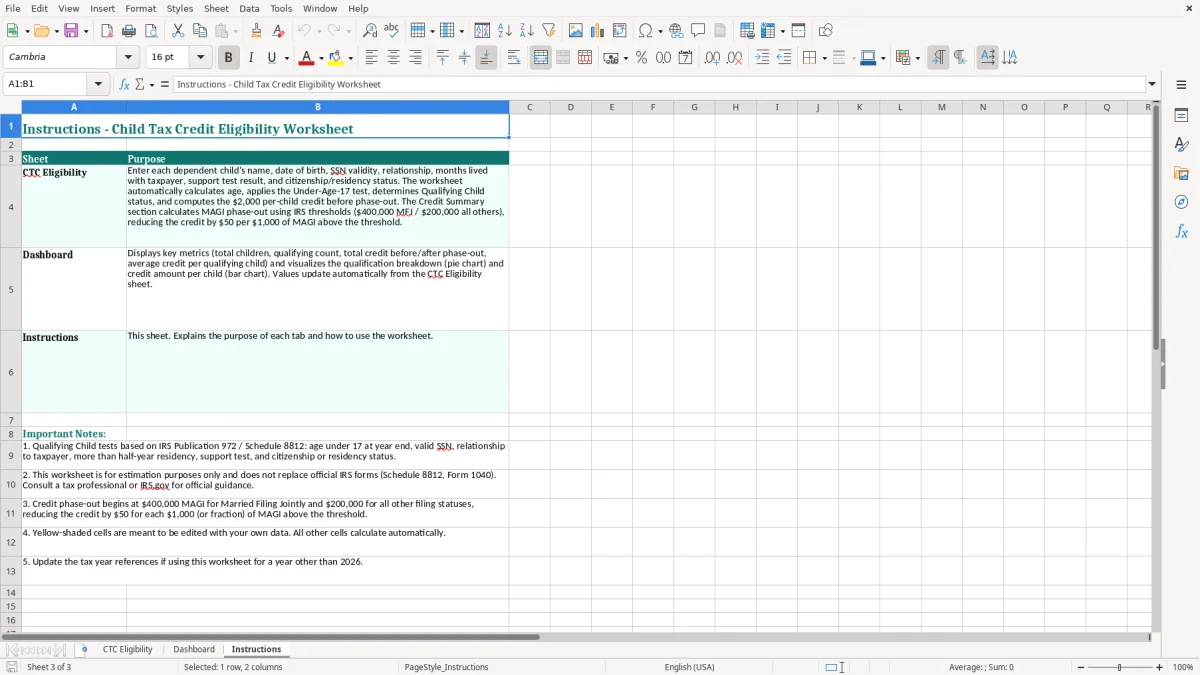Clear direct formatting
Screen dimensions: 1200x675
(x=279, y=31)
